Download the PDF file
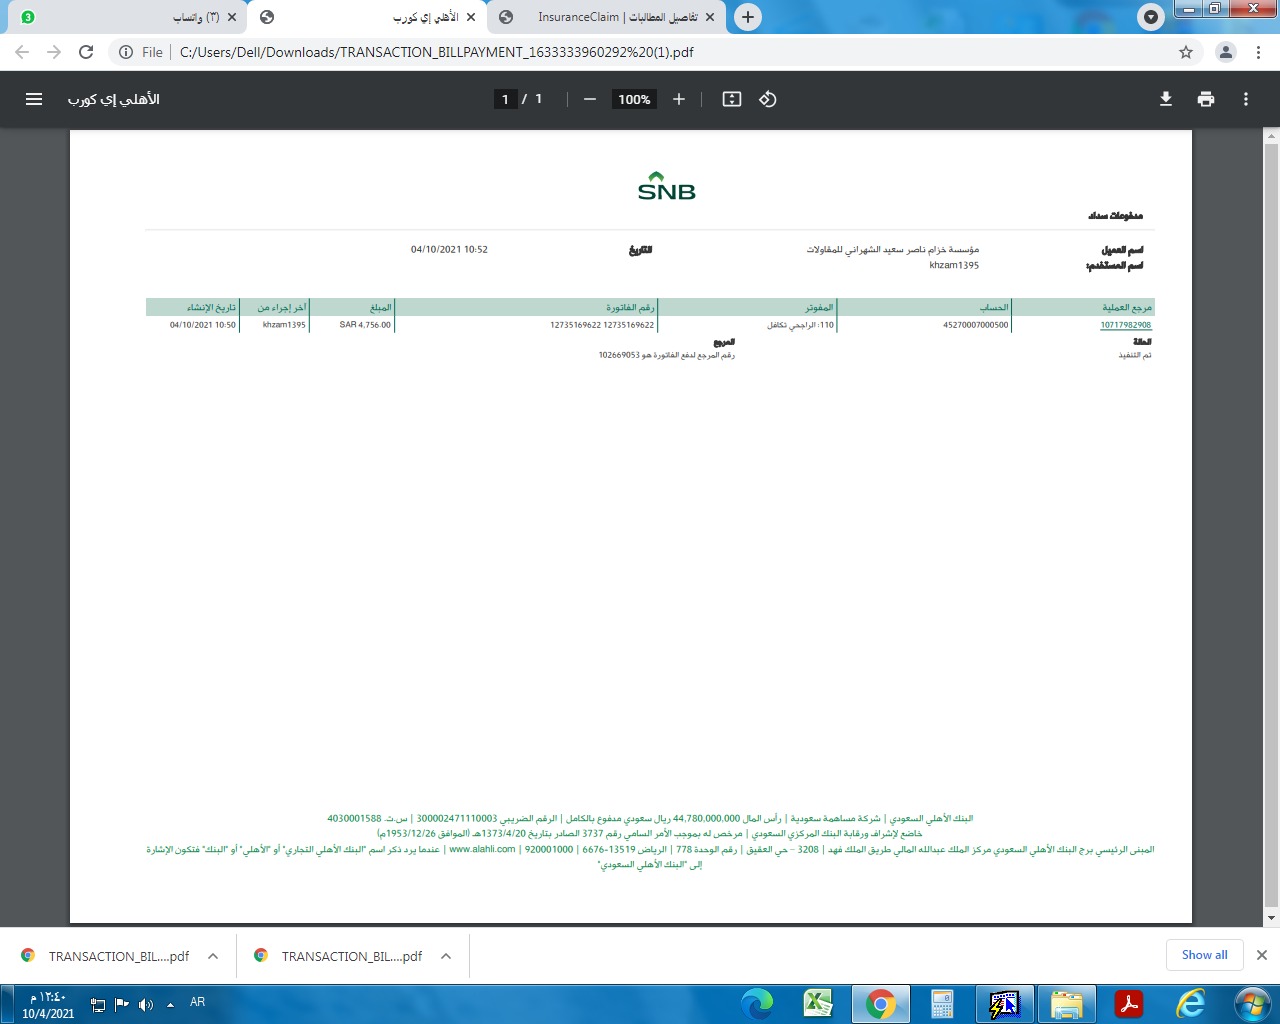 coord(1166,99)
